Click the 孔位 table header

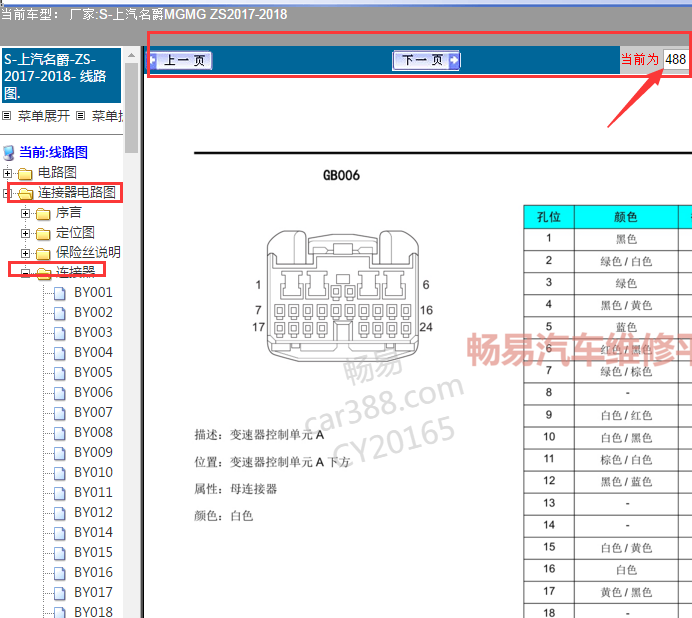click(549, 217)
